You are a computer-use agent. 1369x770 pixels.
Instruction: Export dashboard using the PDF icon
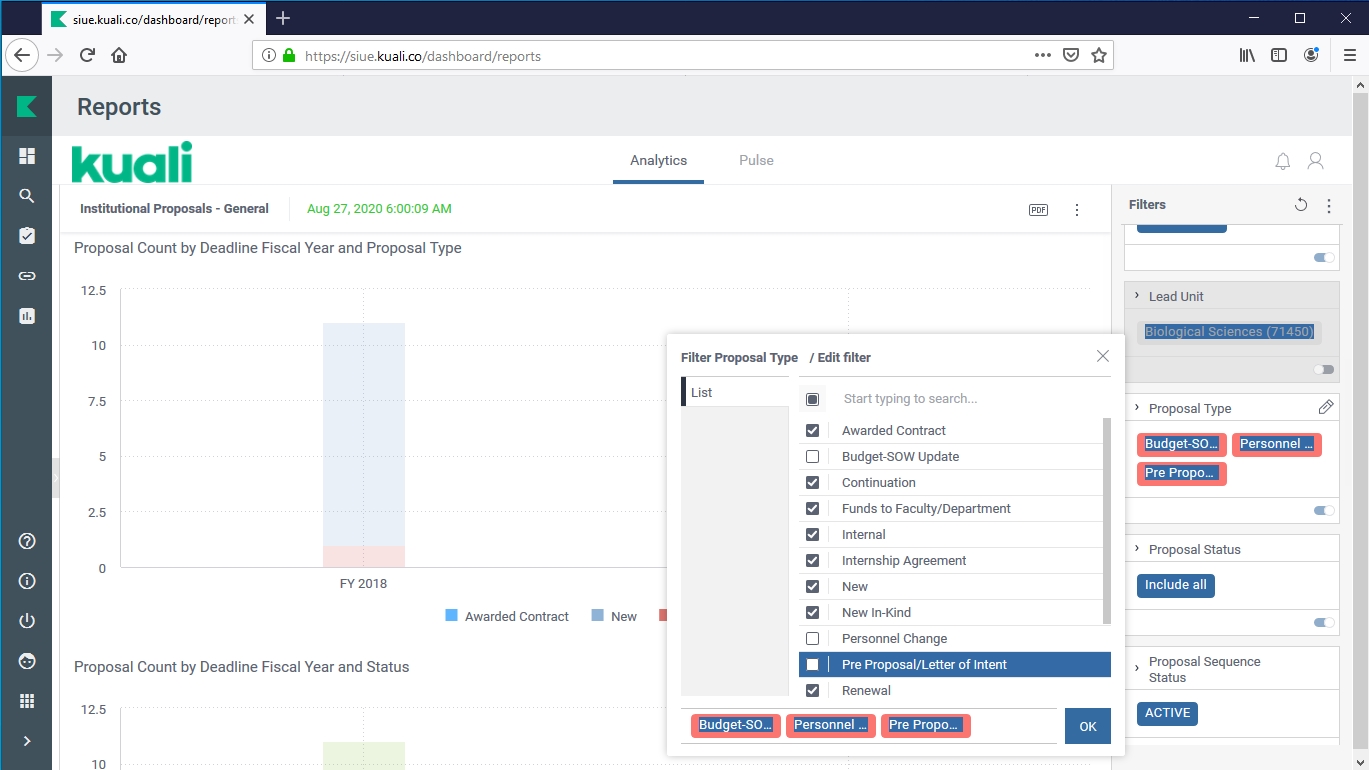pos(1038,210)
